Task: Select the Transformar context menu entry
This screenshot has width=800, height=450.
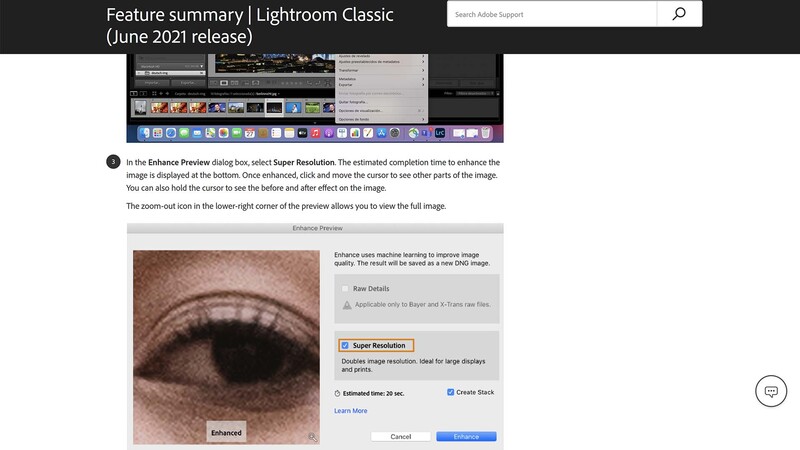Action: (348, 70)
